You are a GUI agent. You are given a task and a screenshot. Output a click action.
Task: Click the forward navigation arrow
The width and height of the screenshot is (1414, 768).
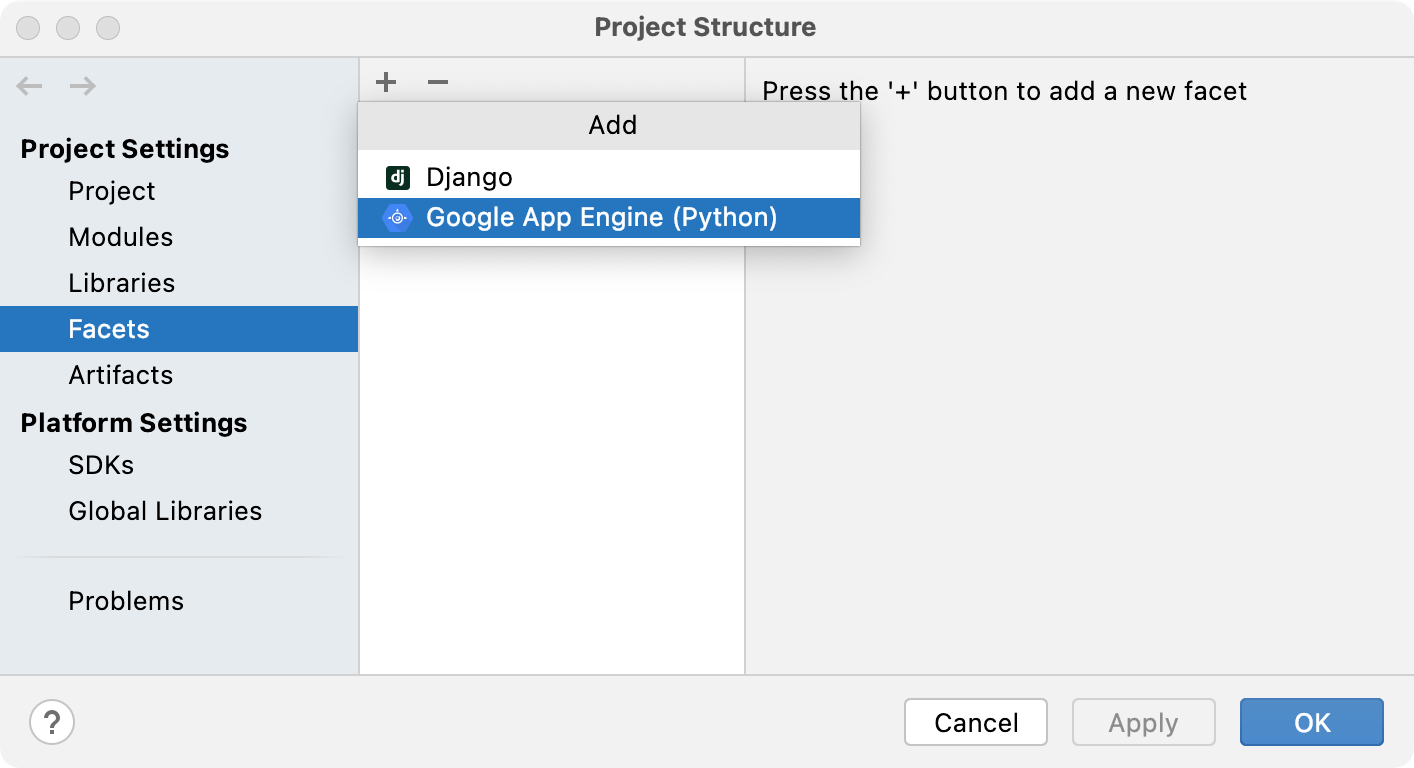(83, 86)
